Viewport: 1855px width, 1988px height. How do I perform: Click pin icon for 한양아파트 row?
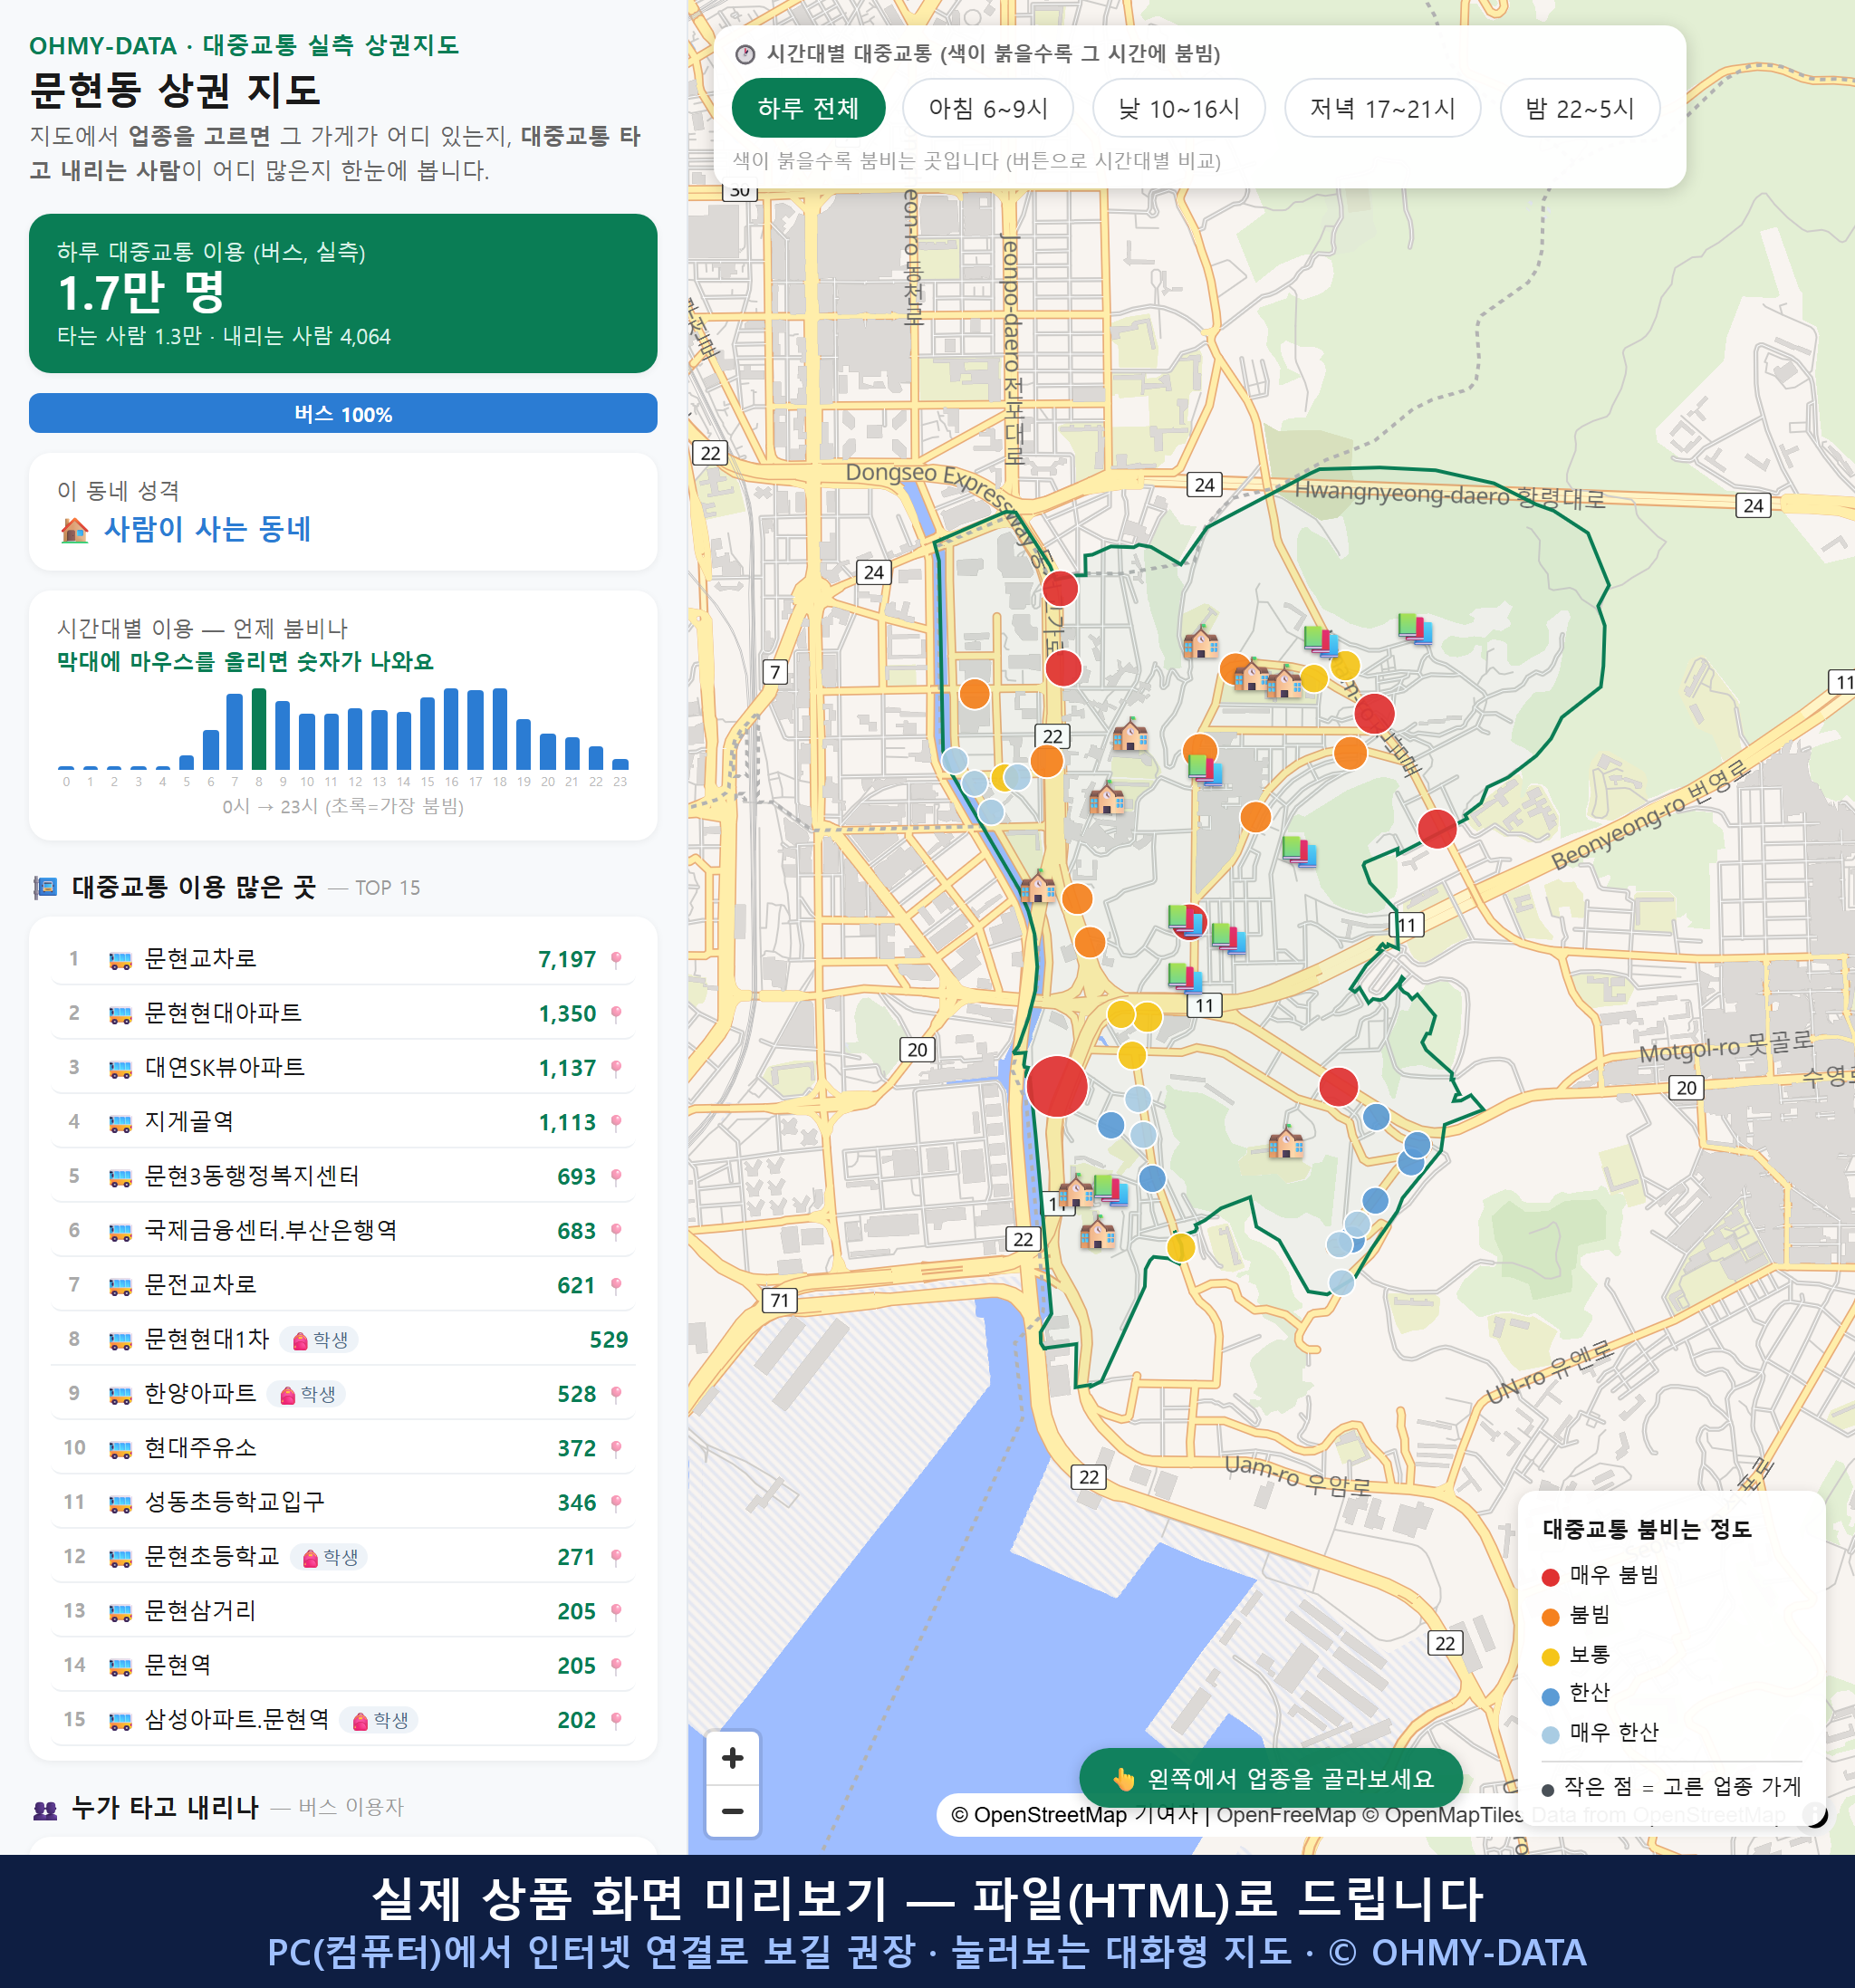(616, 1394)
